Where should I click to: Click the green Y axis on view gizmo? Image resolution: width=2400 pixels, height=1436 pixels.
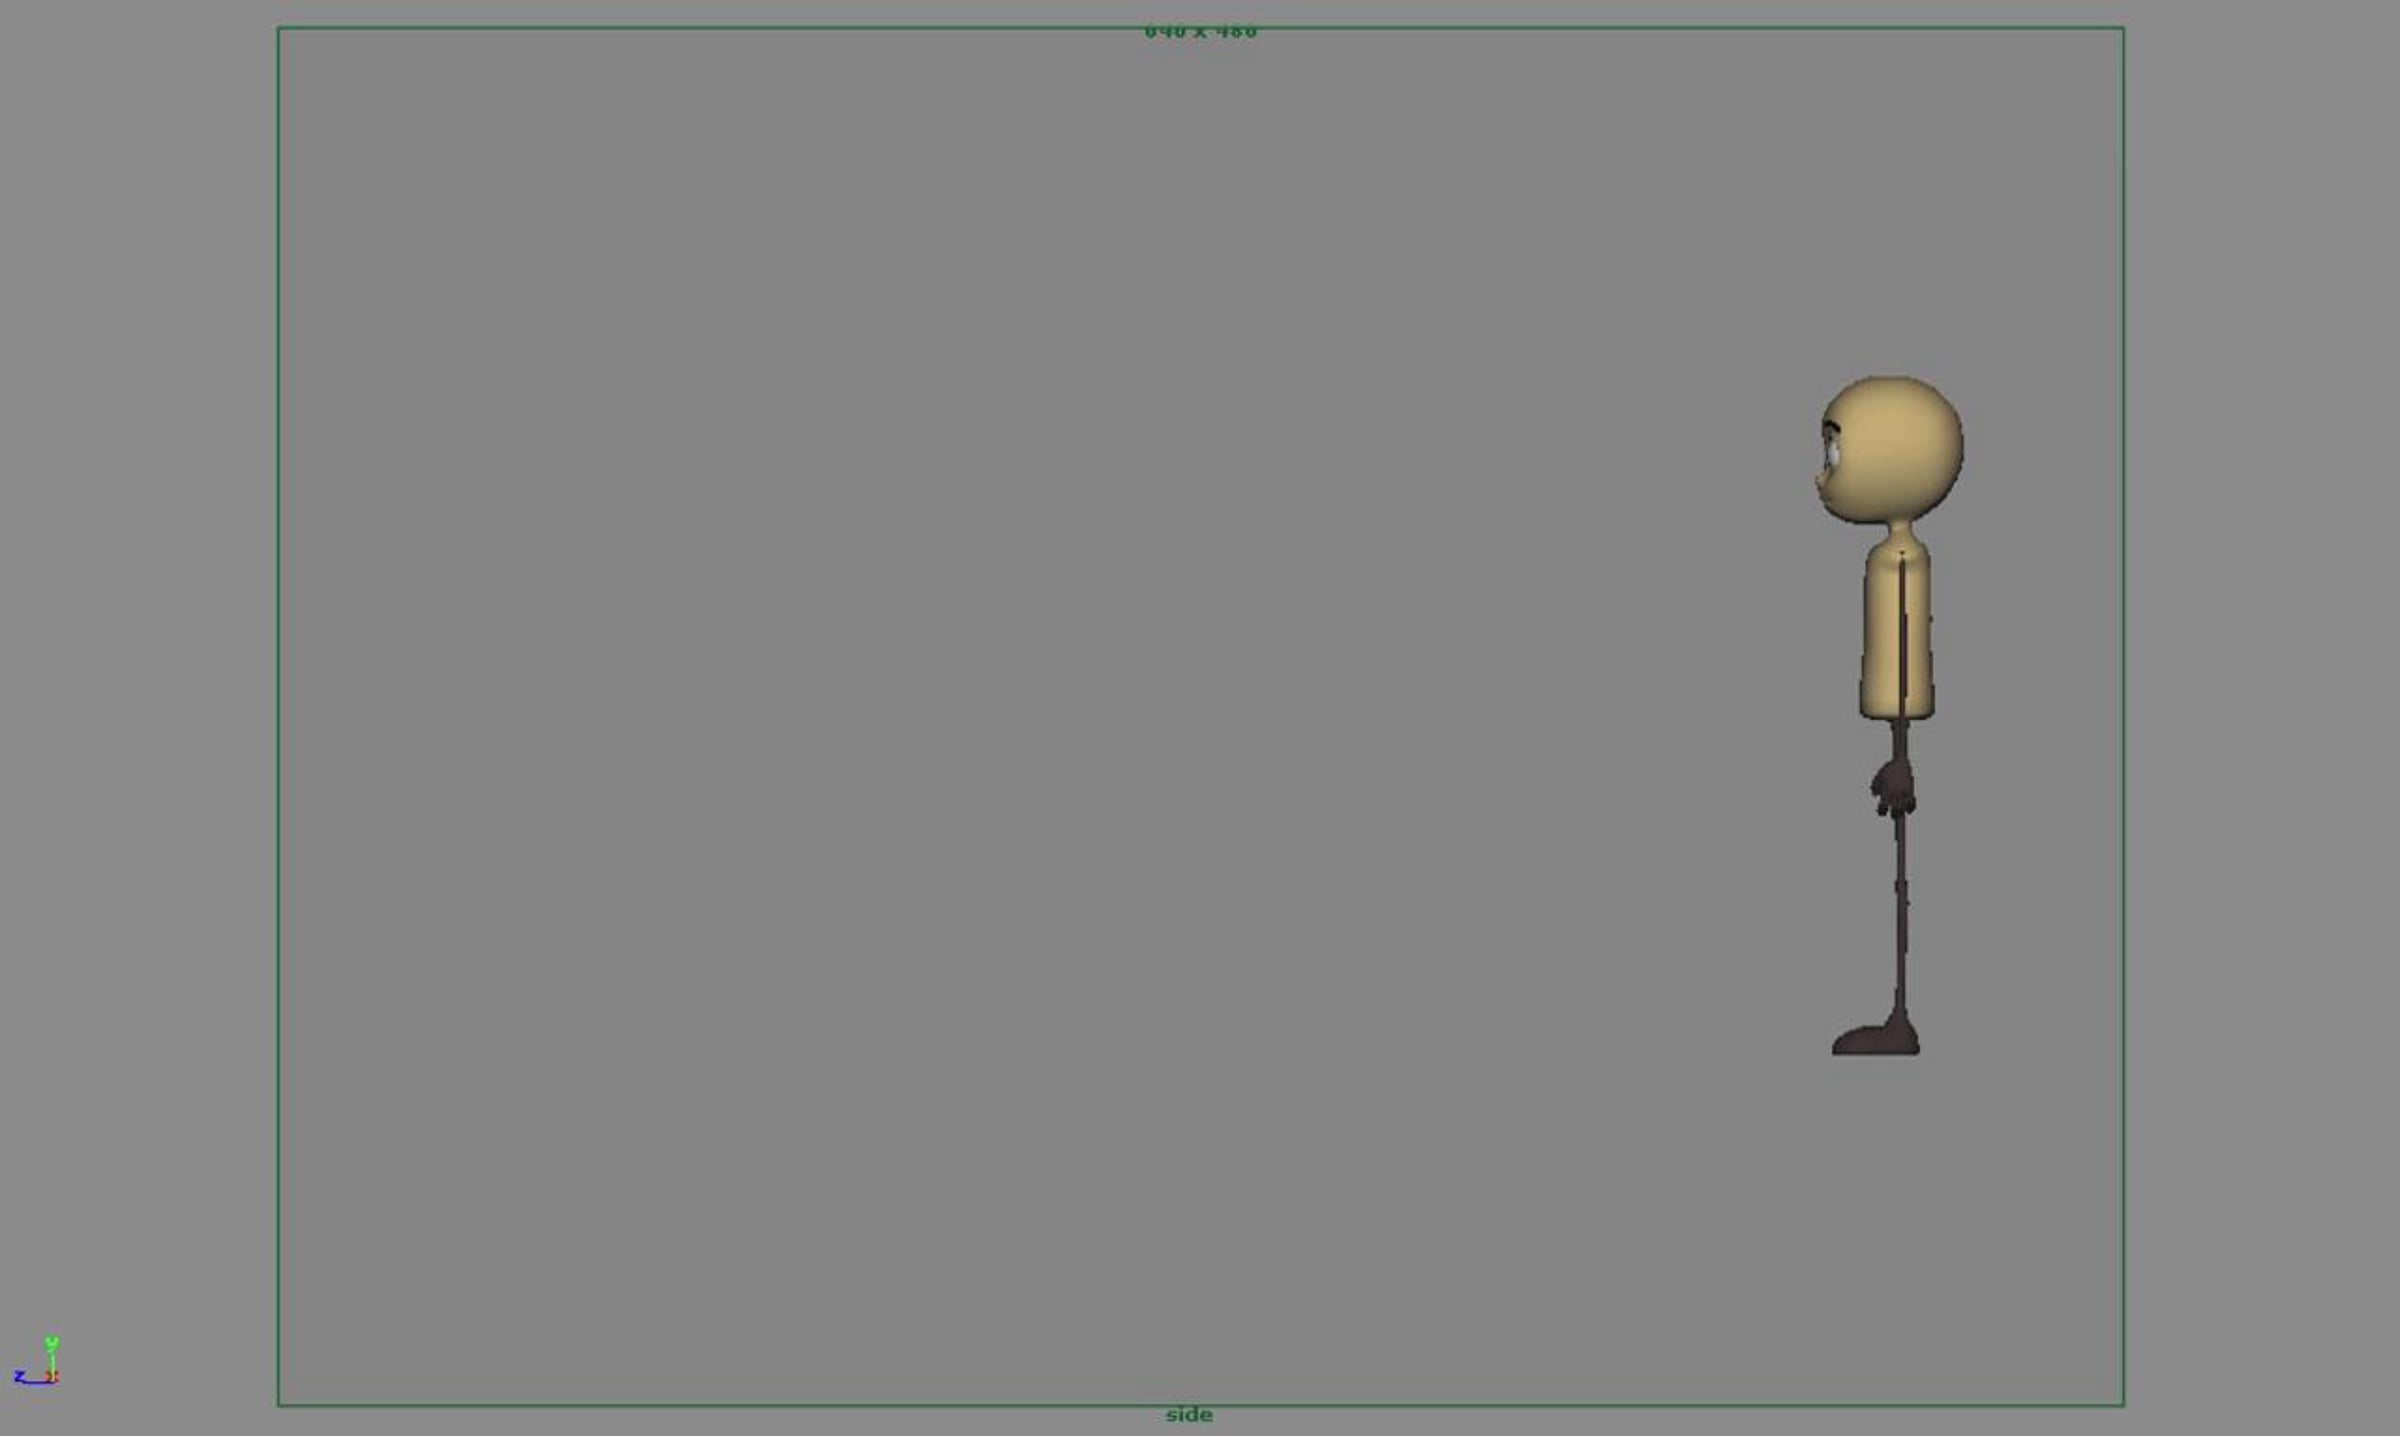click(x=52, y=1357)
